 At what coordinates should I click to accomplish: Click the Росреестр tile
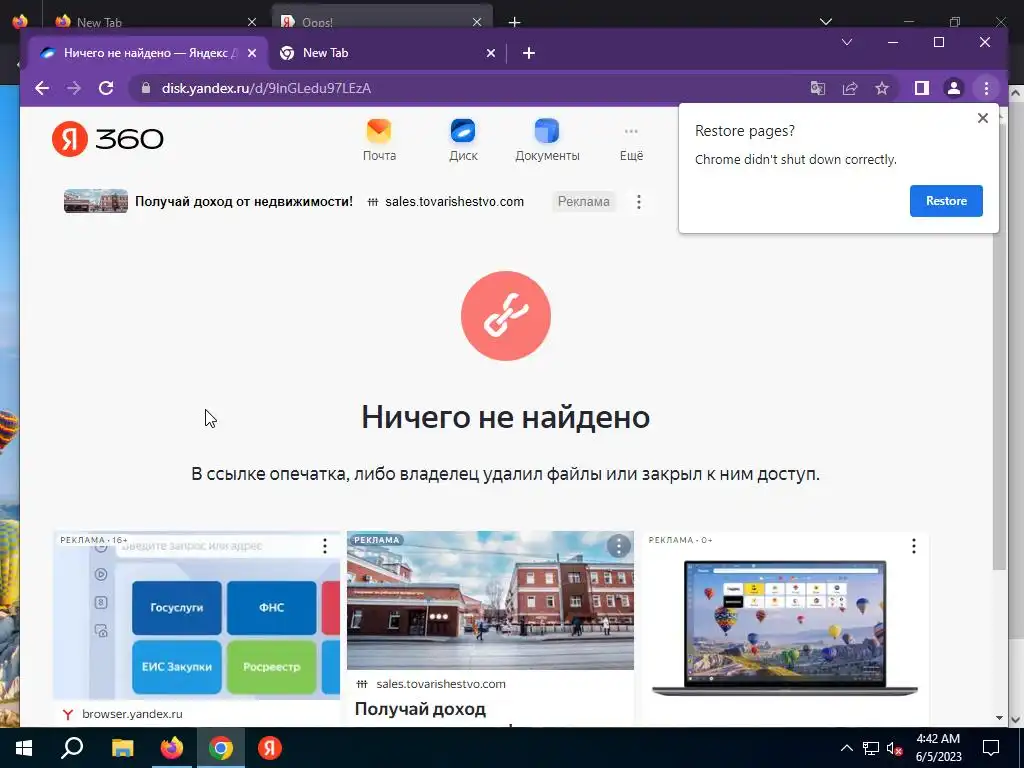271,667
